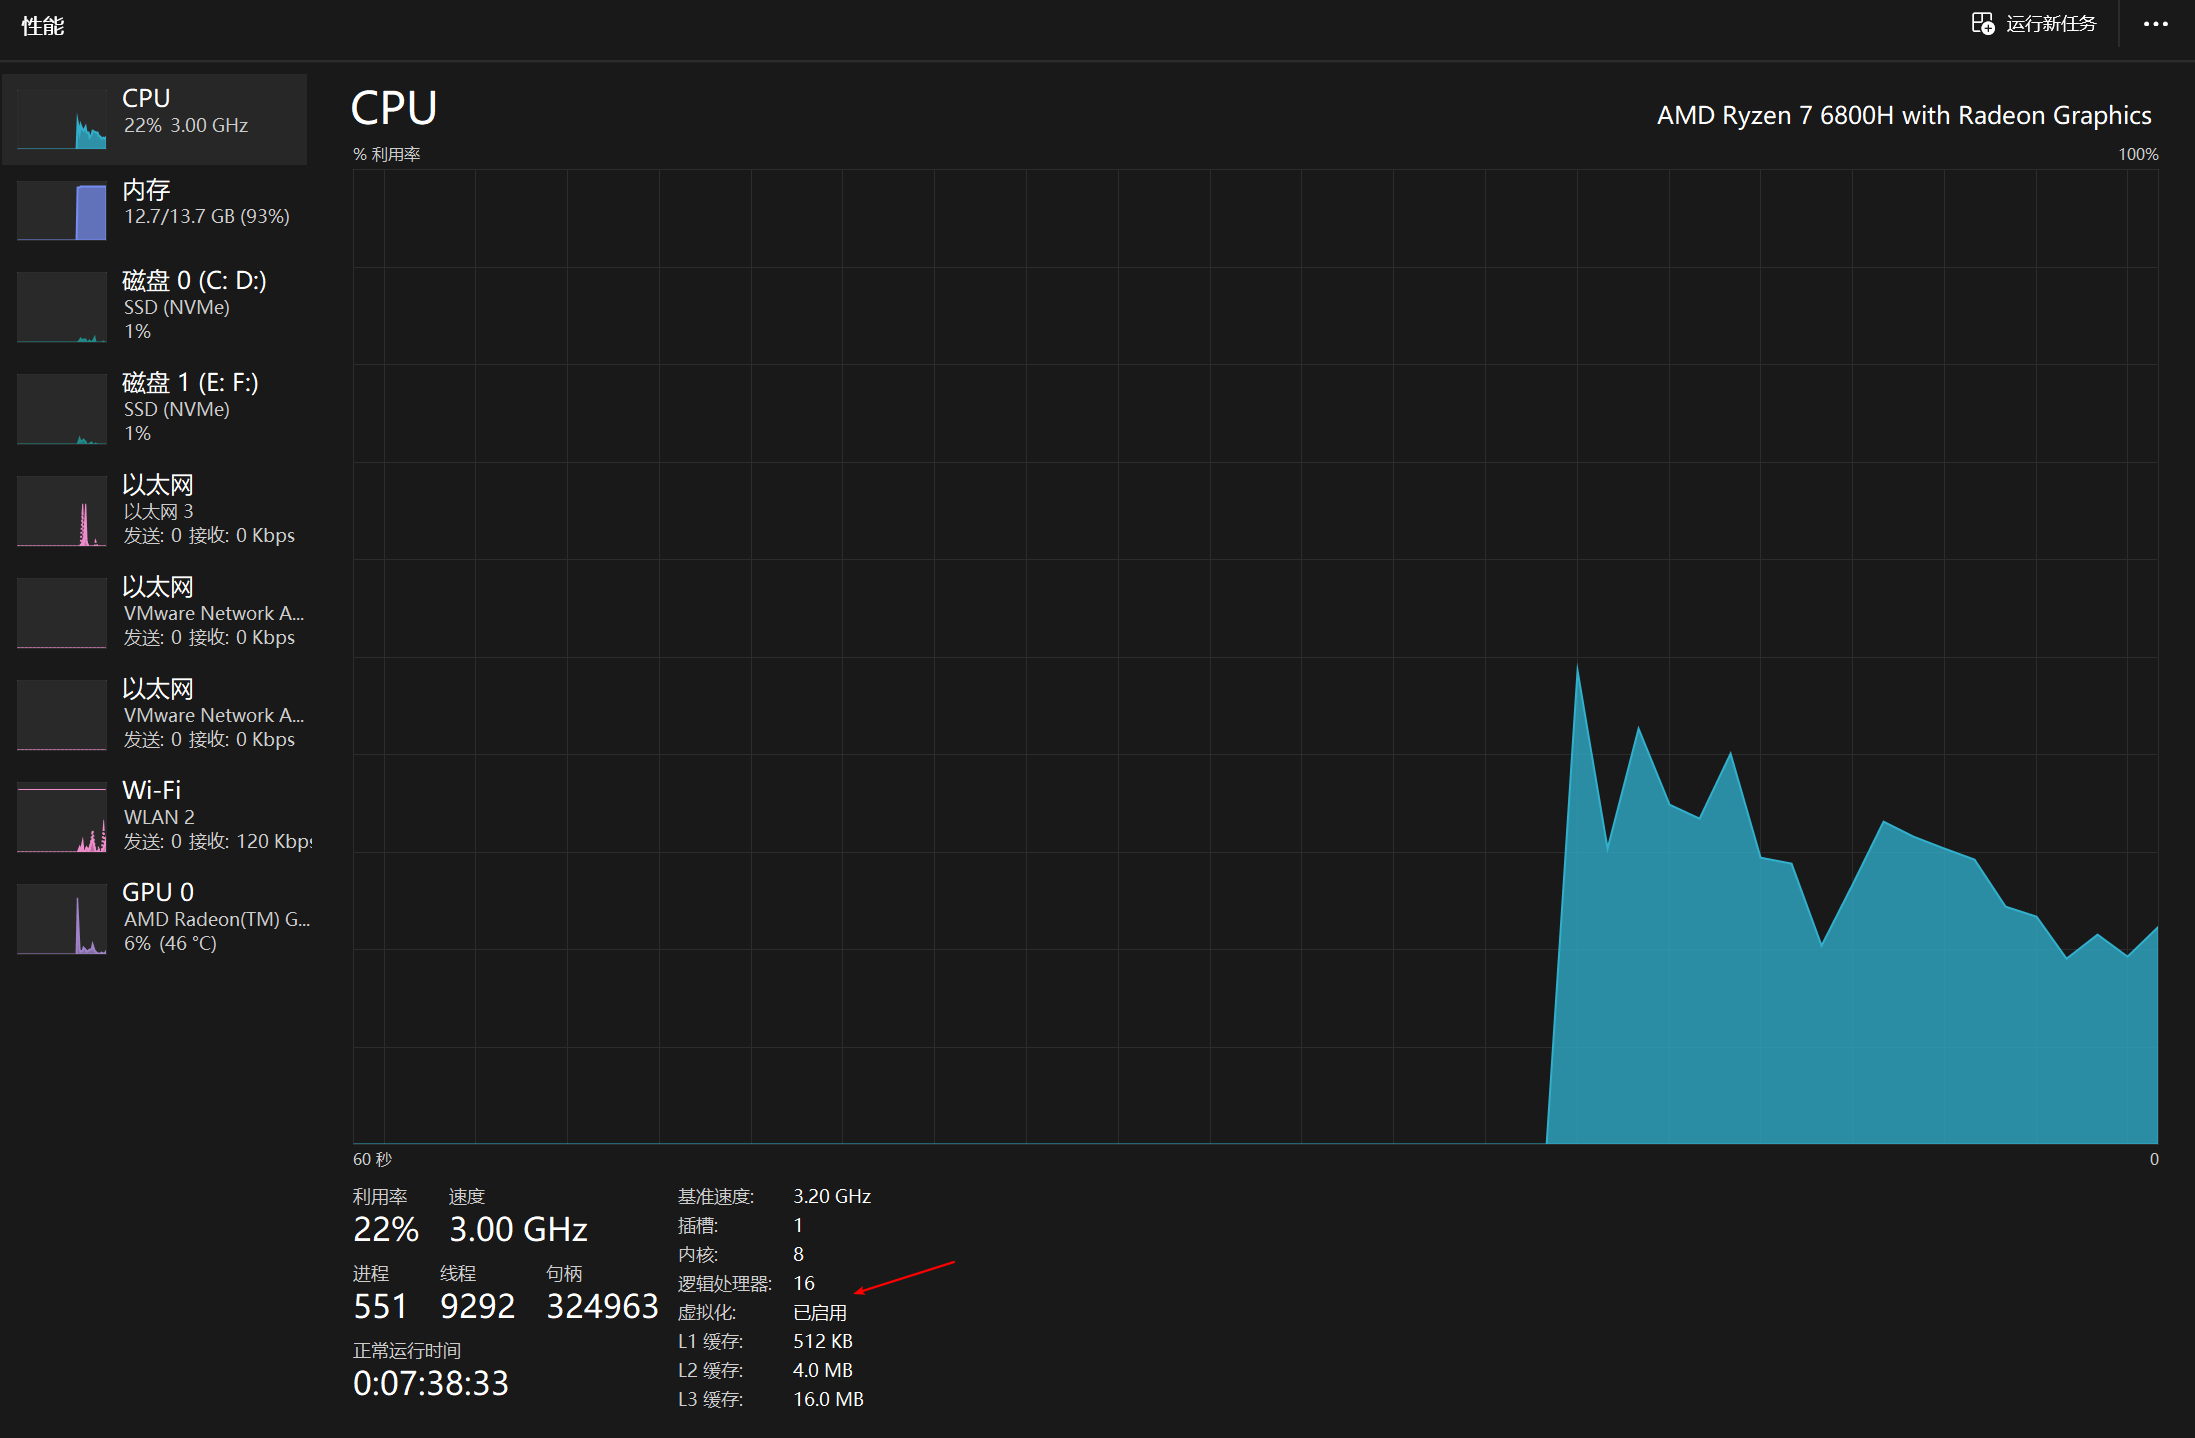
Task: Open the three-dot more options menu
Action: pyautogui.click(x=2155, y=24)
